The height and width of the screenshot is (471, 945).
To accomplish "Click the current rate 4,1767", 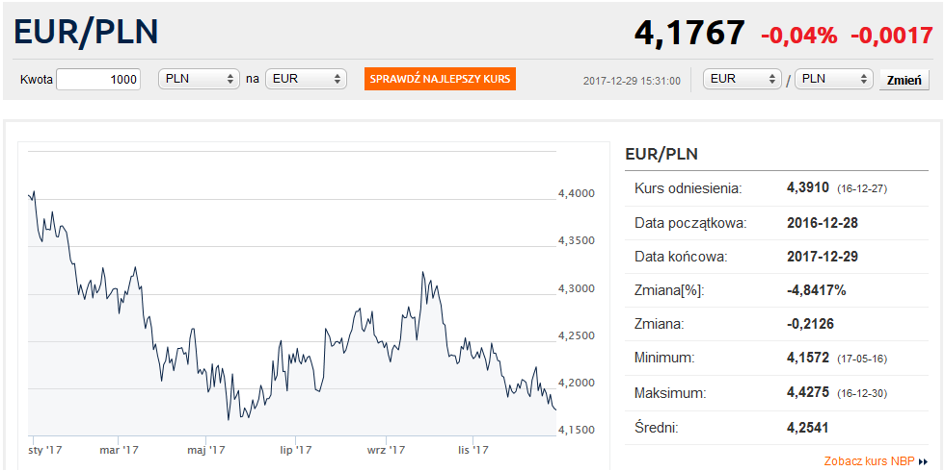I will [x=689, y=33].
